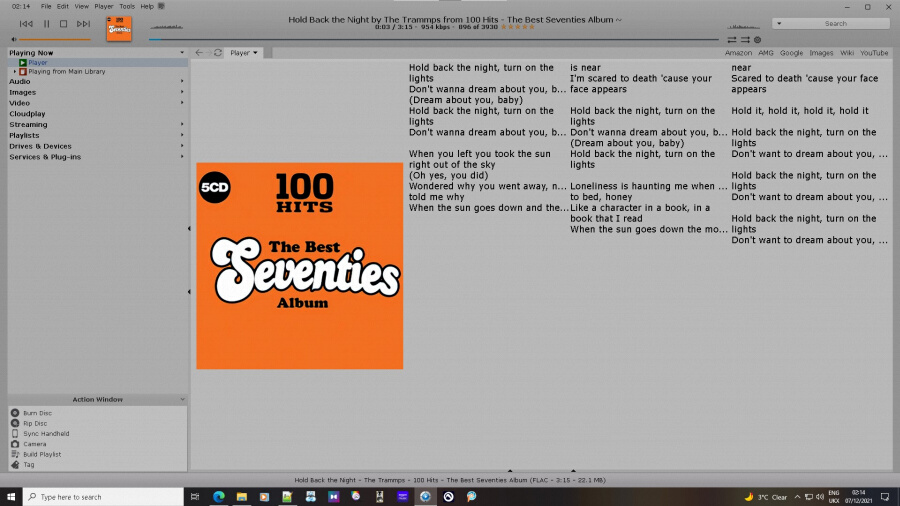The image size is (900, 506).
Task: Open the Wiki link
Action: 847,53
